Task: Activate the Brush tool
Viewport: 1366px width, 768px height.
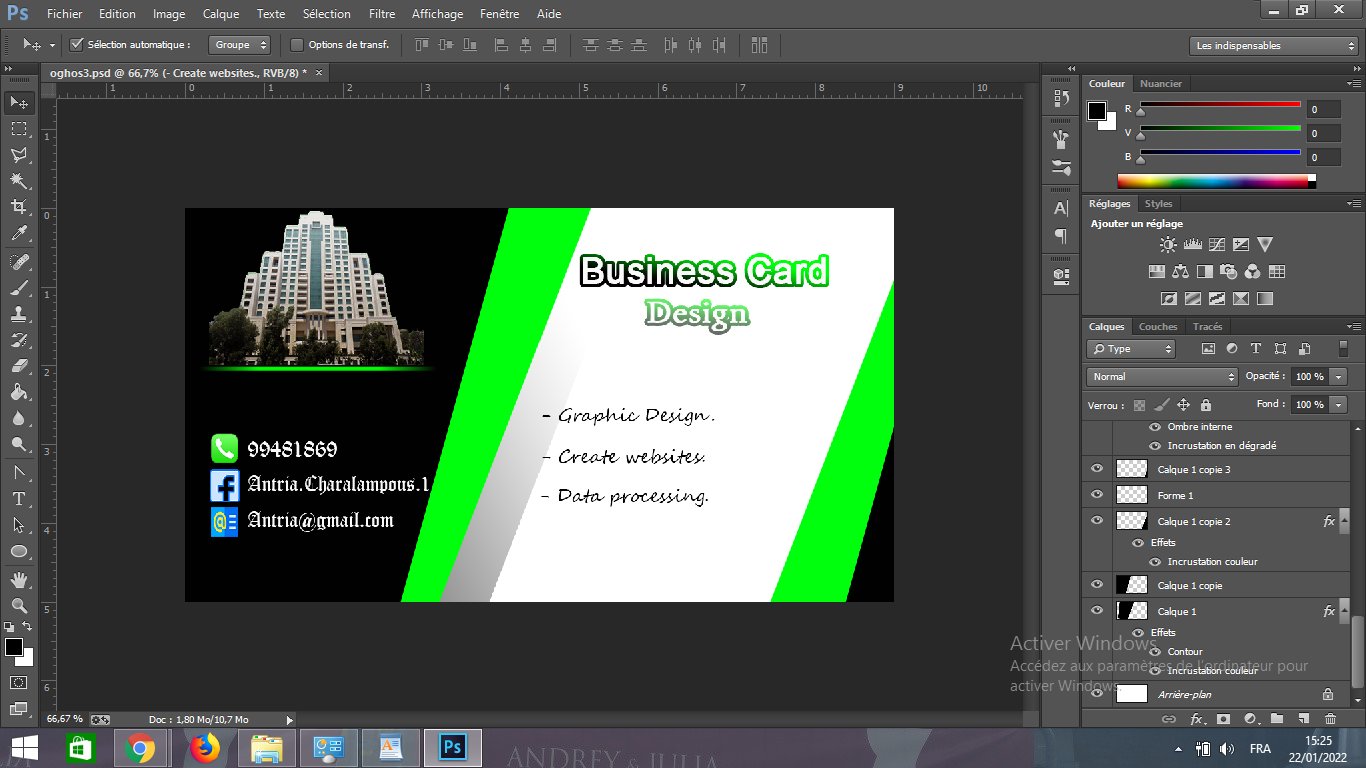Action: pos(18,288)
